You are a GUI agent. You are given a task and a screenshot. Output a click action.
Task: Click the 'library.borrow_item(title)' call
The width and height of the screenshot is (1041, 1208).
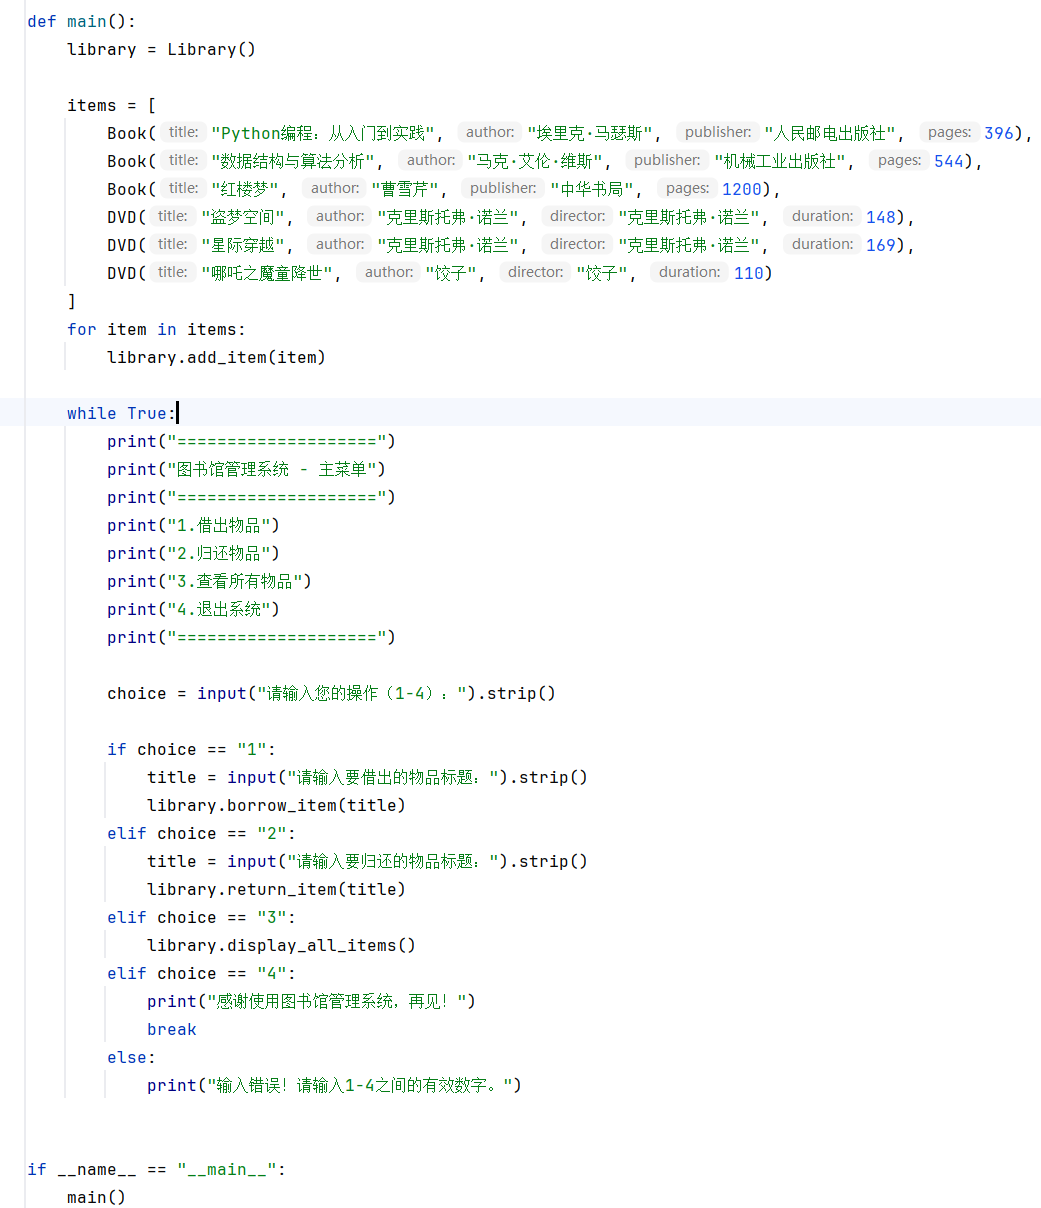(277, 805)
